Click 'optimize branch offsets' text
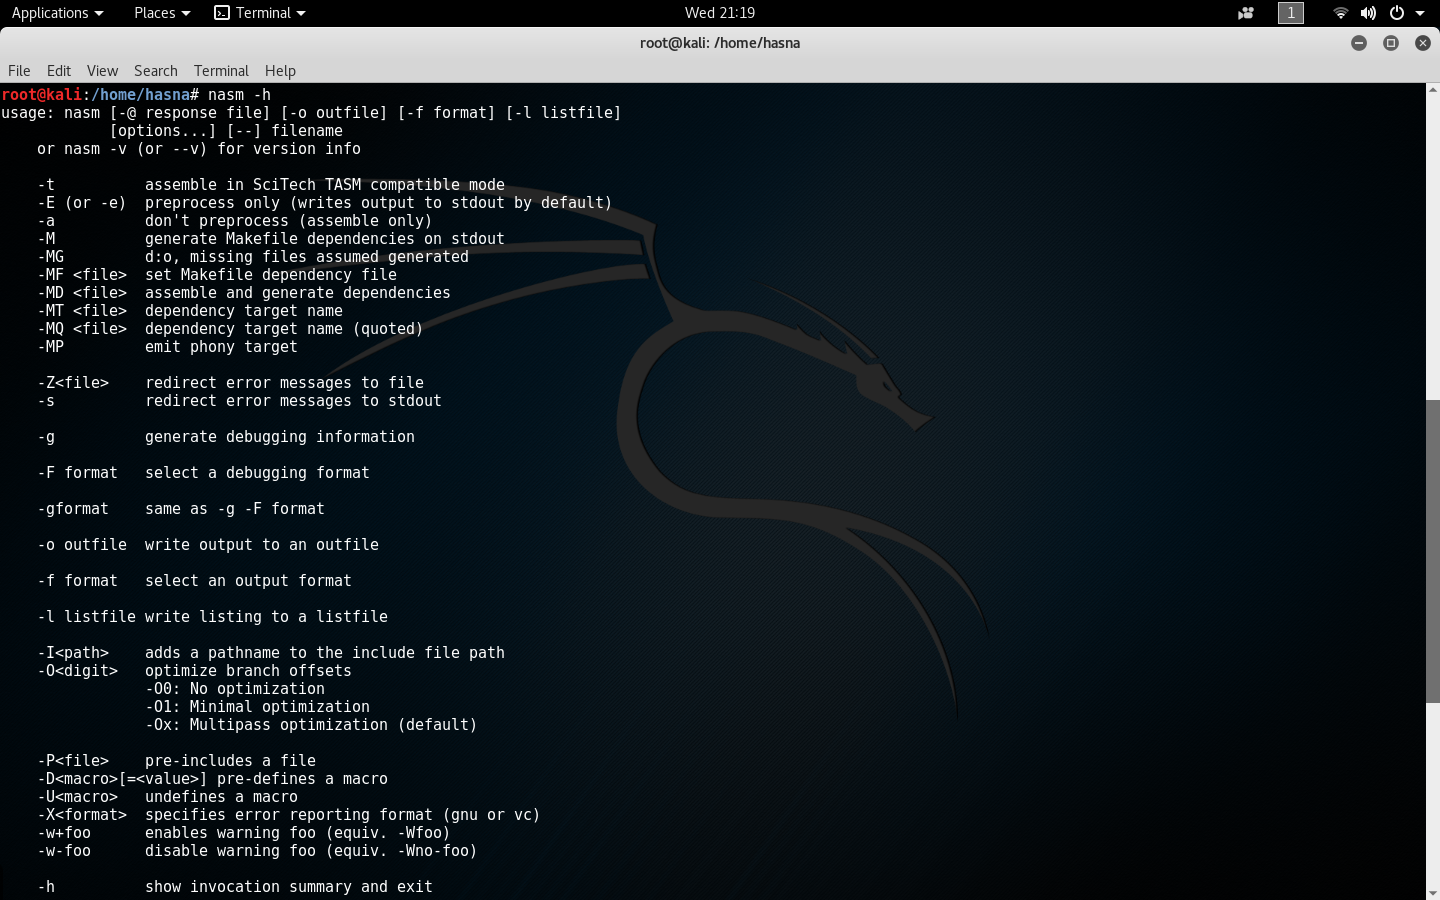The width and height of the screenshot is (1440, 900). click(x=248, y=671)
